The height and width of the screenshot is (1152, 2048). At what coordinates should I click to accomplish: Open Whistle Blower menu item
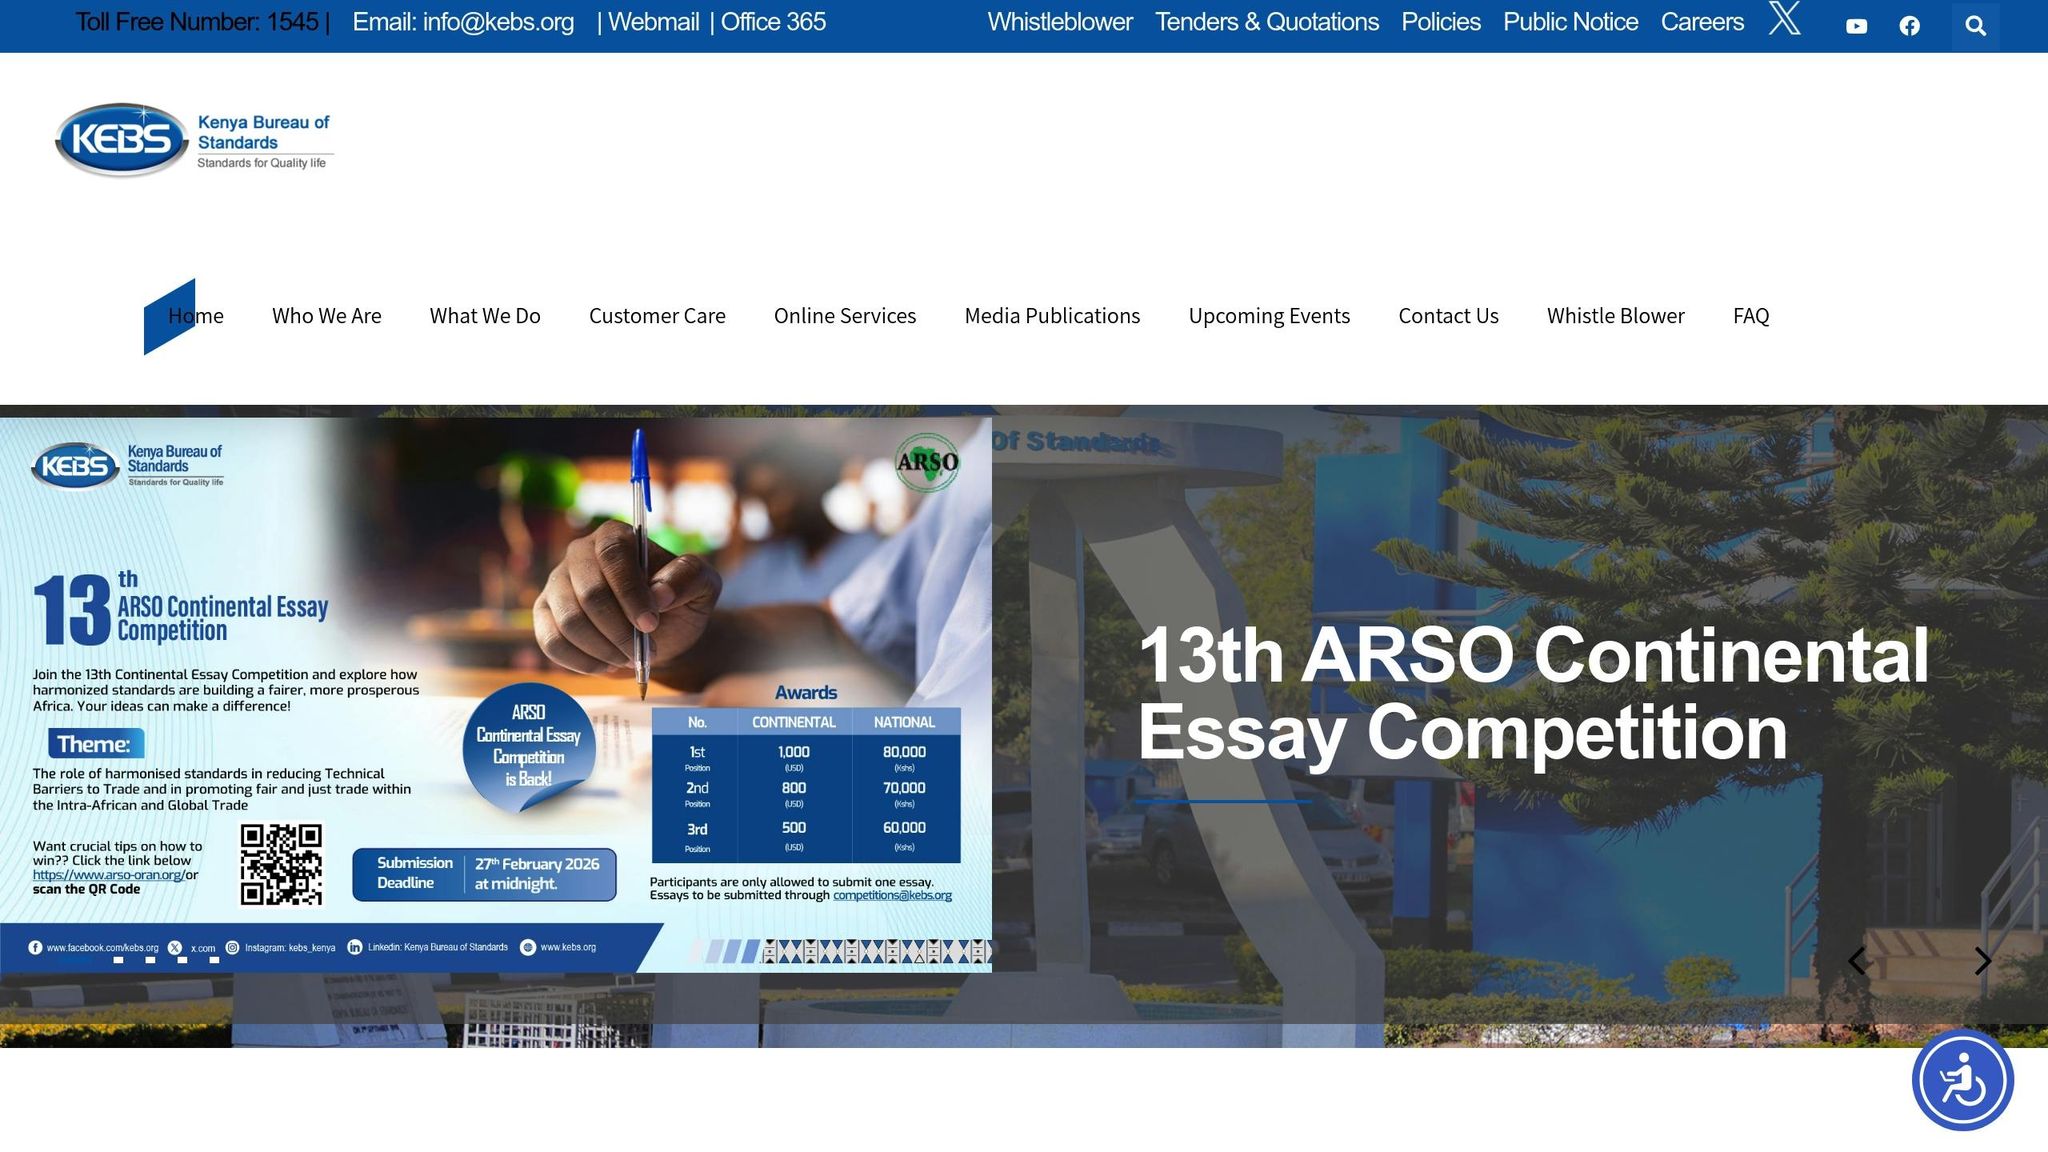1616,316
